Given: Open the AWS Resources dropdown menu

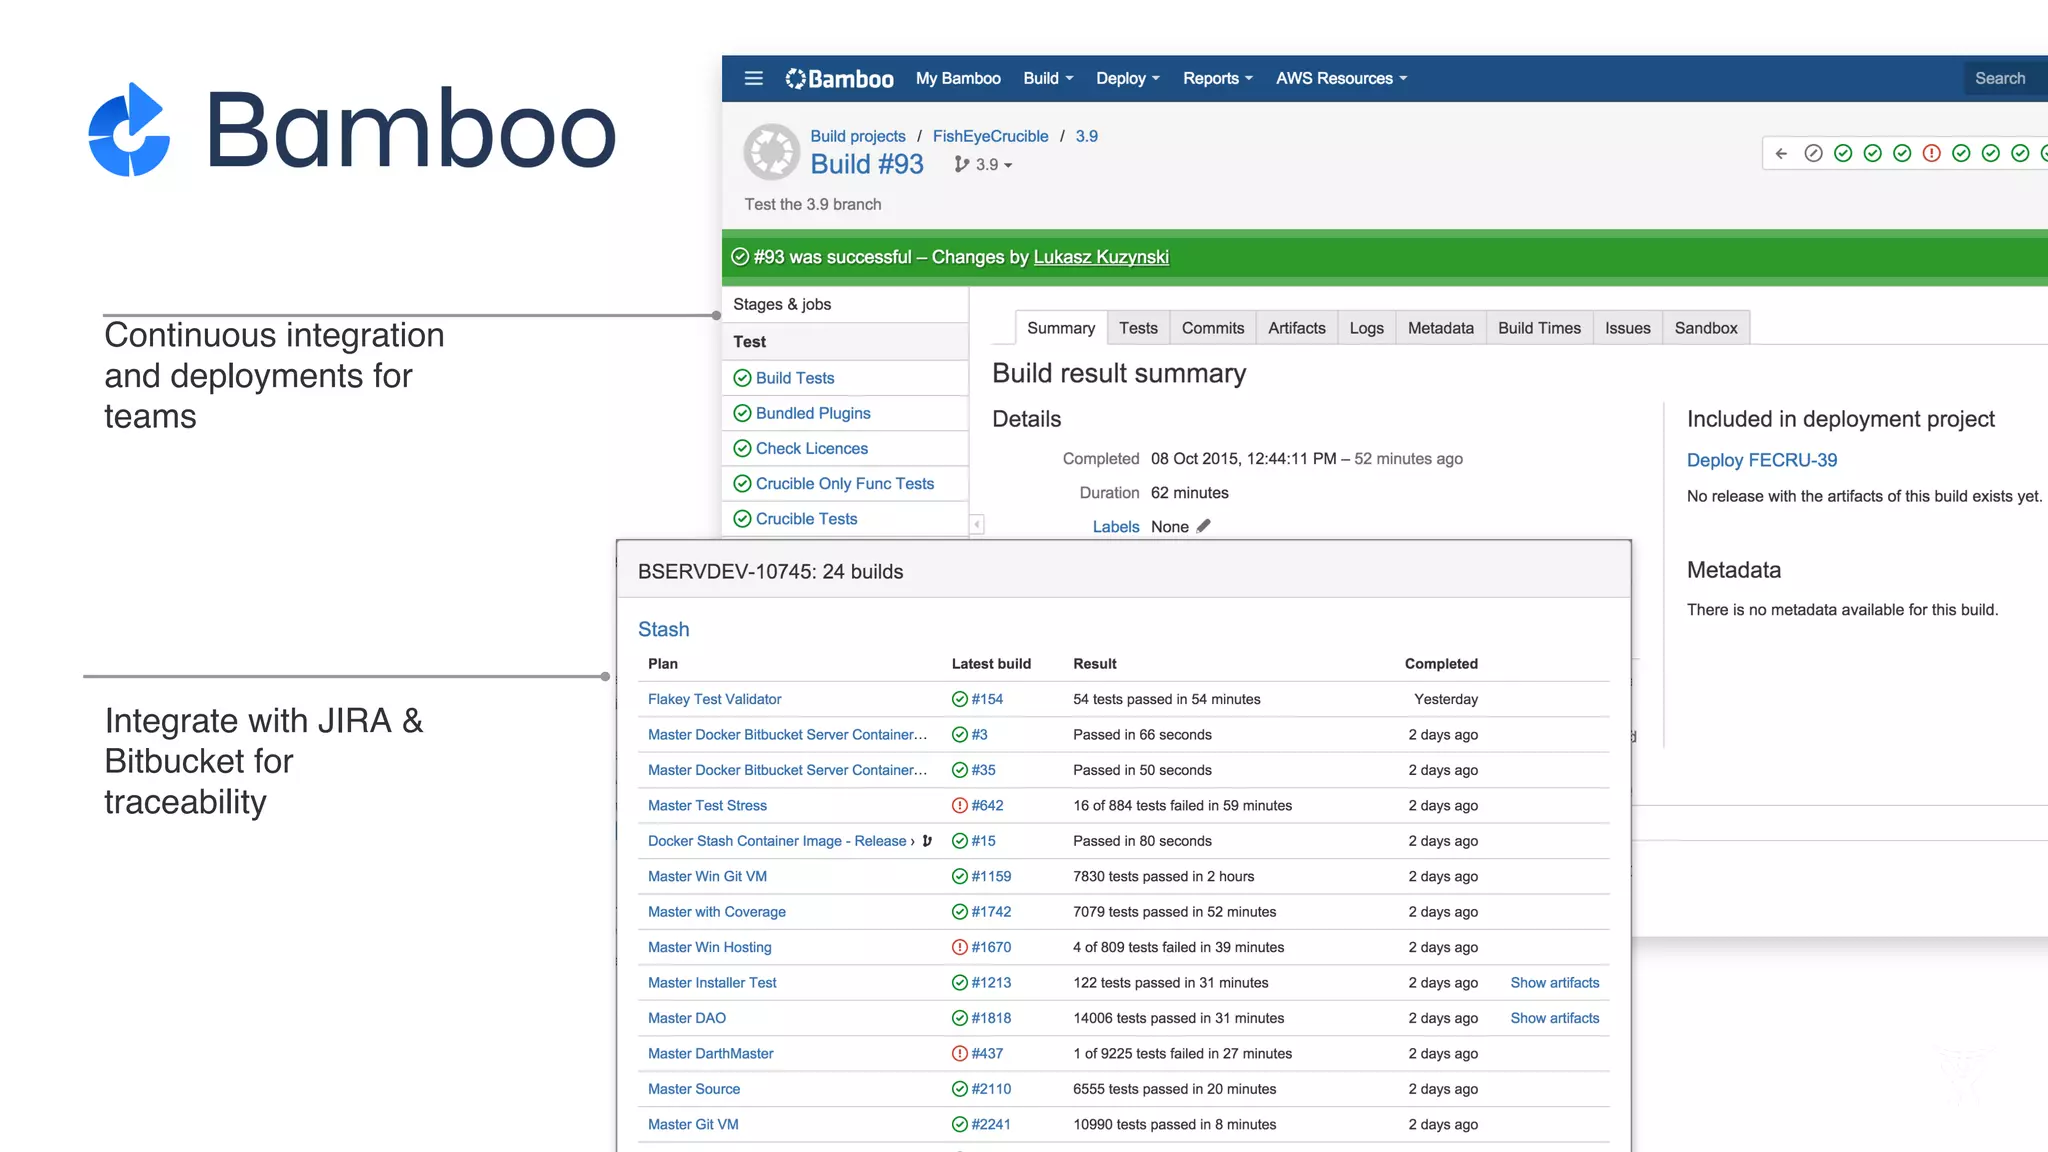Looking at the screenshot, I should (x=1341, y=78).
